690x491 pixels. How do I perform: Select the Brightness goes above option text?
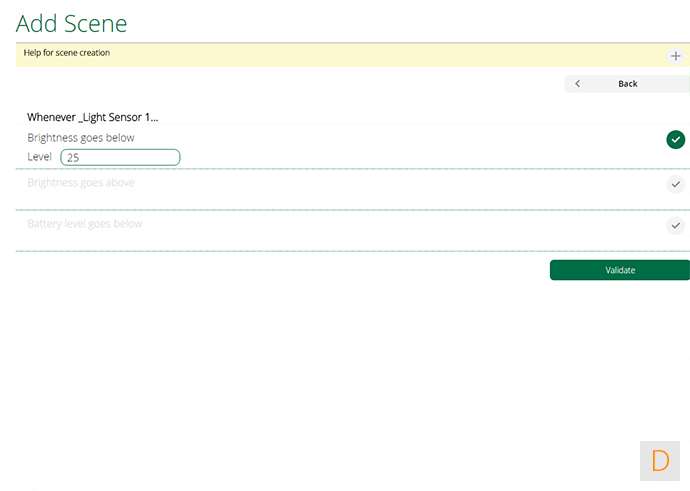pyautogui.click(x=80, y=183)
